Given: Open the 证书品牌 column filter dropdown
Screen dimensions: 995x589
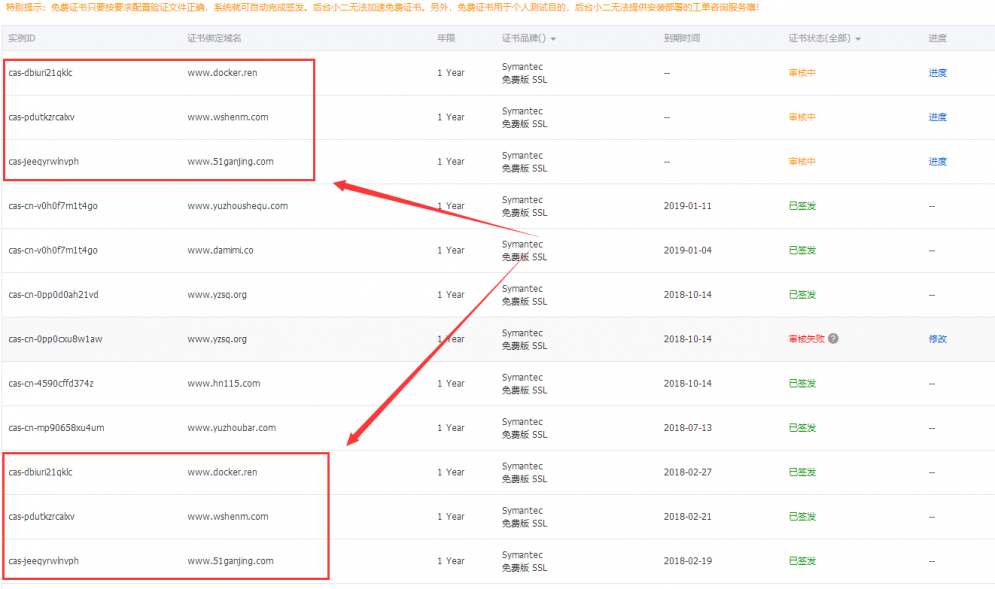Looking at the screenshot, I should coord(553,39).
